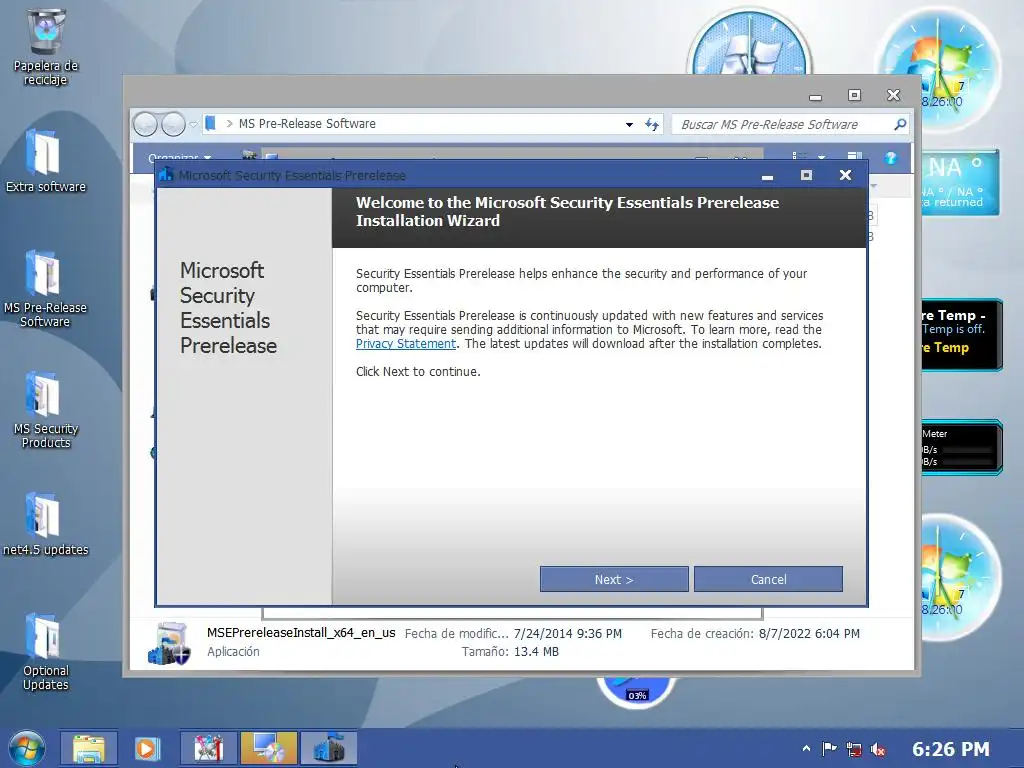Open the third taskbar toolbox application icon

pyautogui.click(x=208, y=748)
